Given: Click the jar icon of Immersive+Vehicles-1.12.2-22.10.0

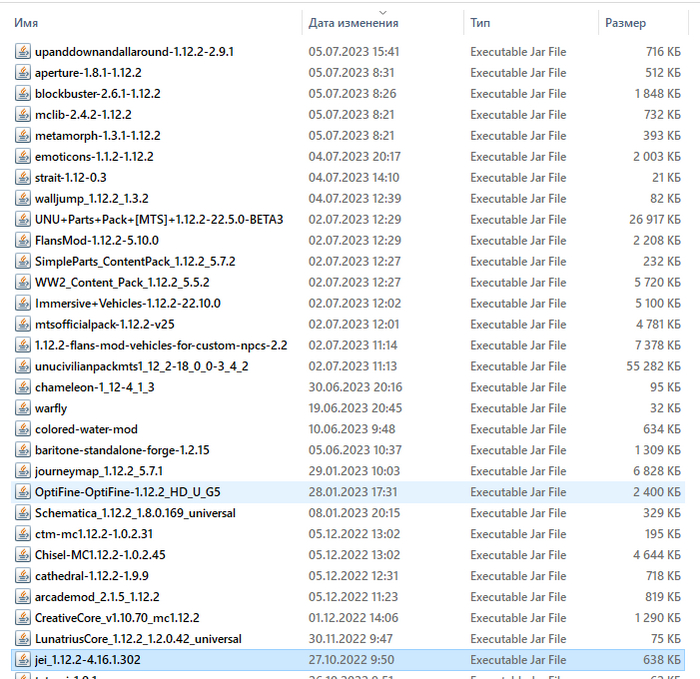Looking at the screenshot, I should (23, 304).
